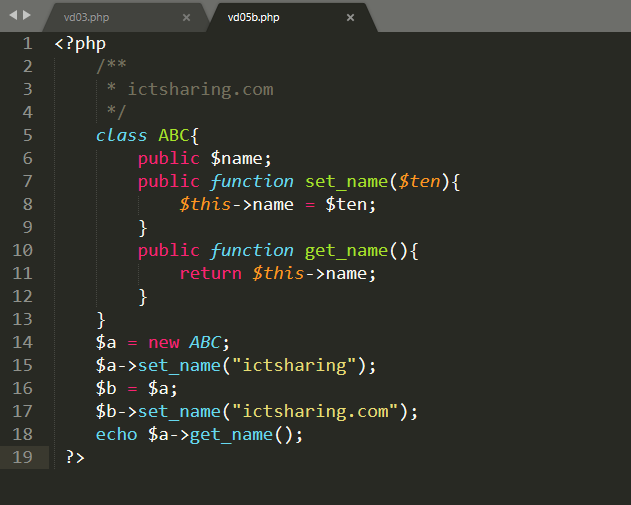The width and height of the screenshot is (631, 505).
Task: Click the 'echo' keyword on line 18
Action: [117, 435]
